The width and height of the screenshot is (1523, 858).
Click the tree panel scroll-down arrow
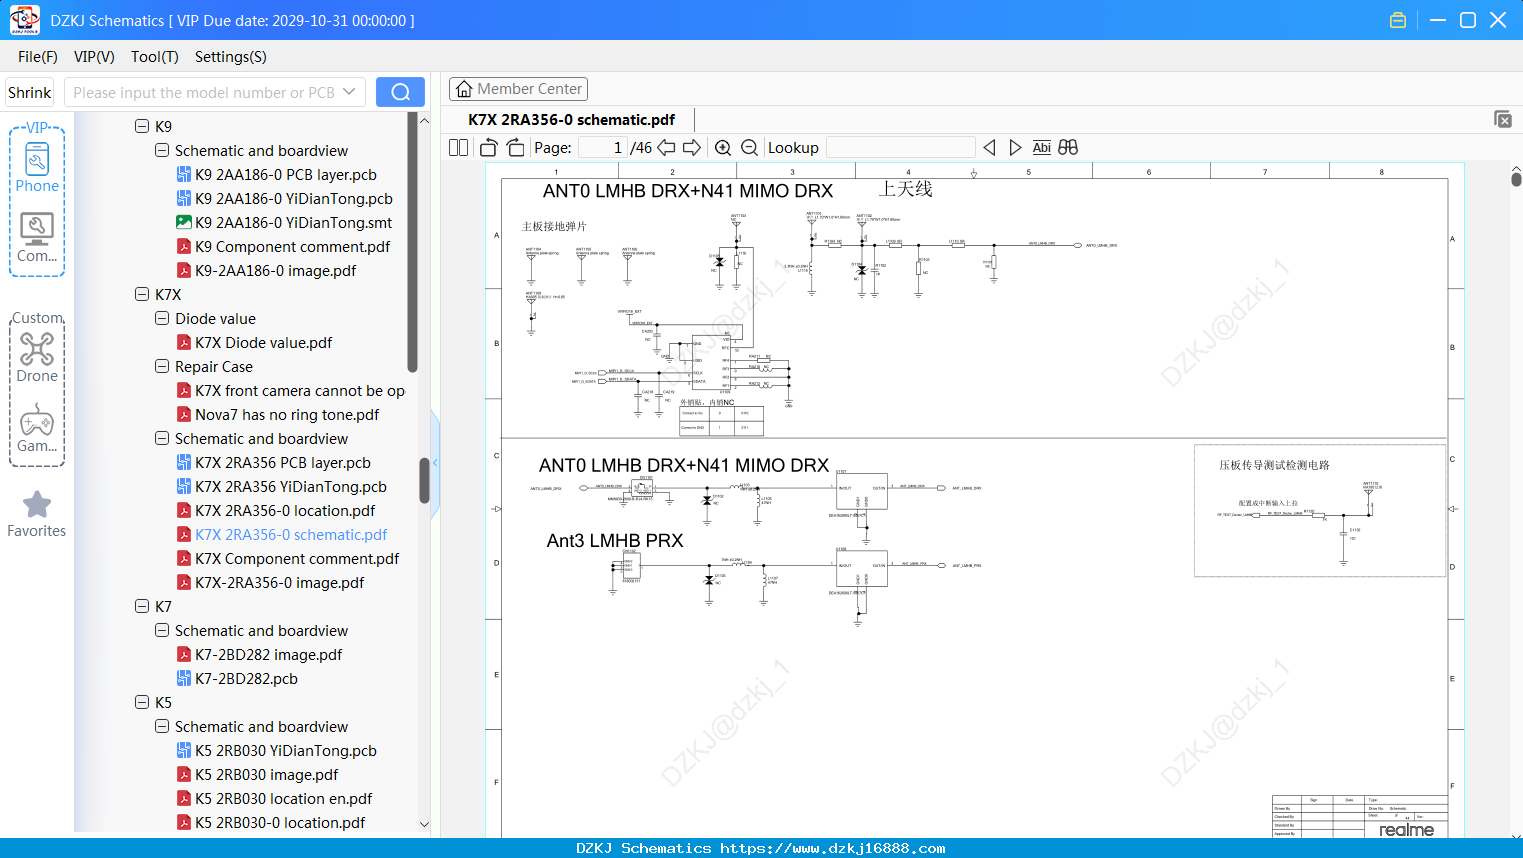(424, 824)
